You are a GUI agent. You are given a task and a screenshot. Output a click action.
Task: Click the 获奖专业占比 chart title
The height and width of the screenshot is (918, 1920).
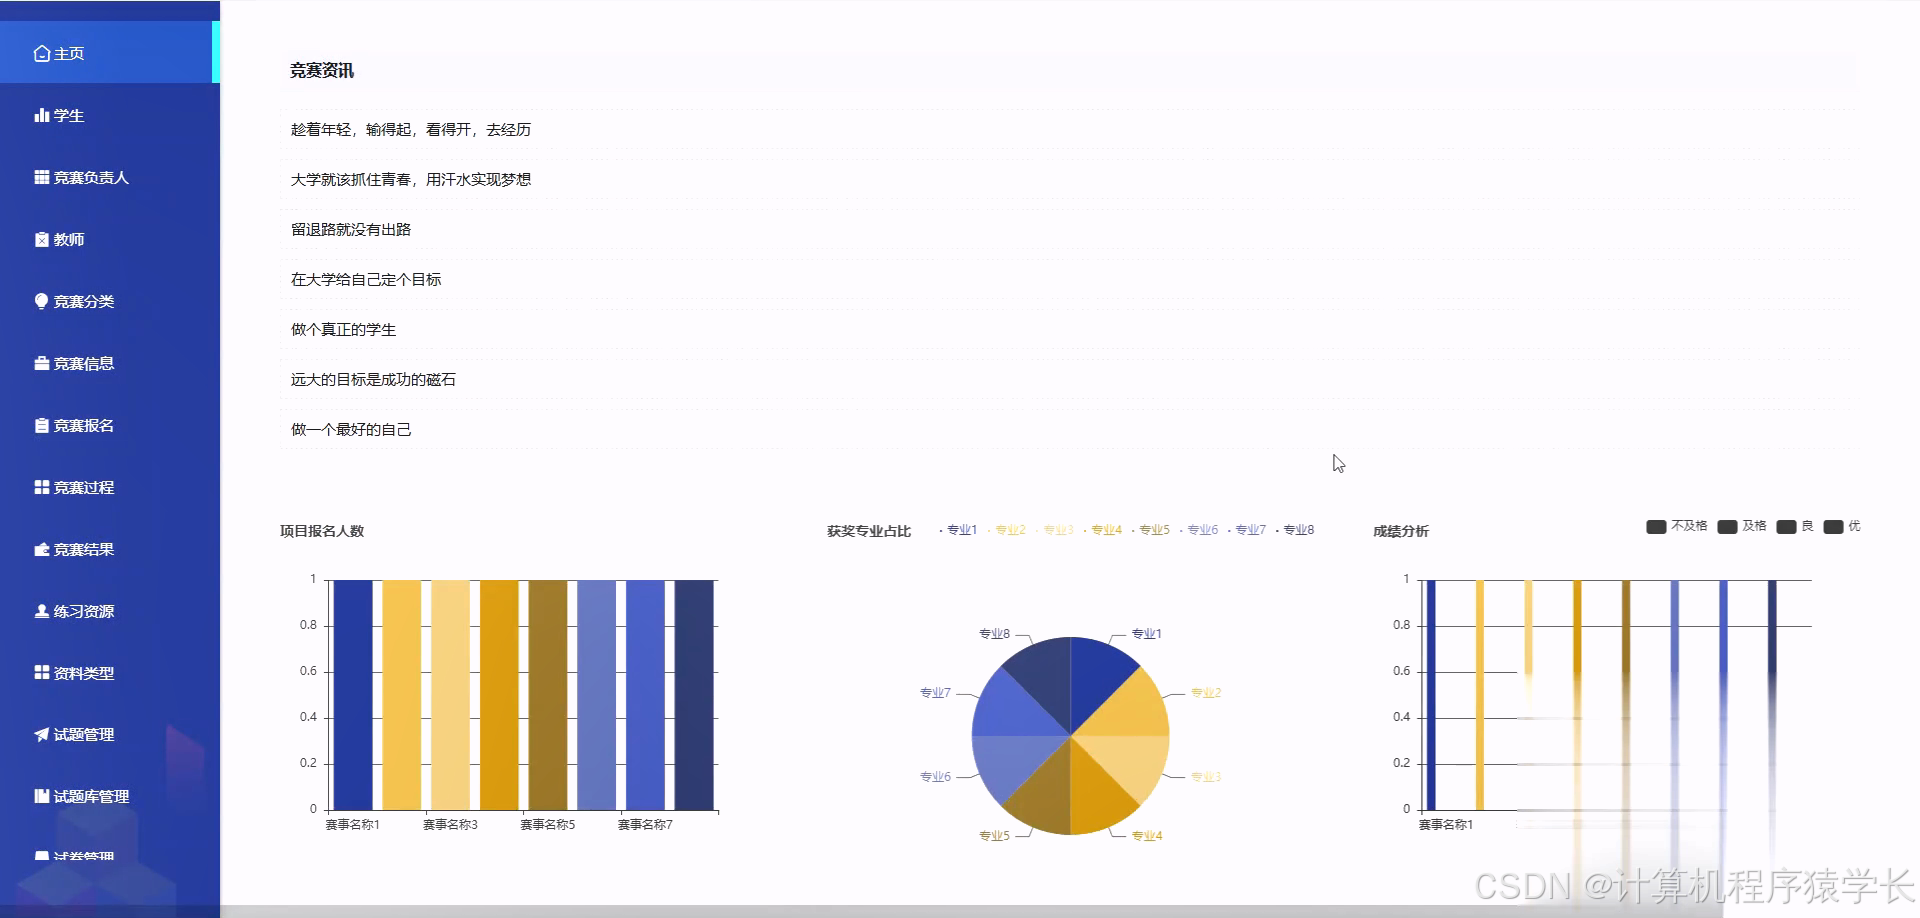coord(869,531)
